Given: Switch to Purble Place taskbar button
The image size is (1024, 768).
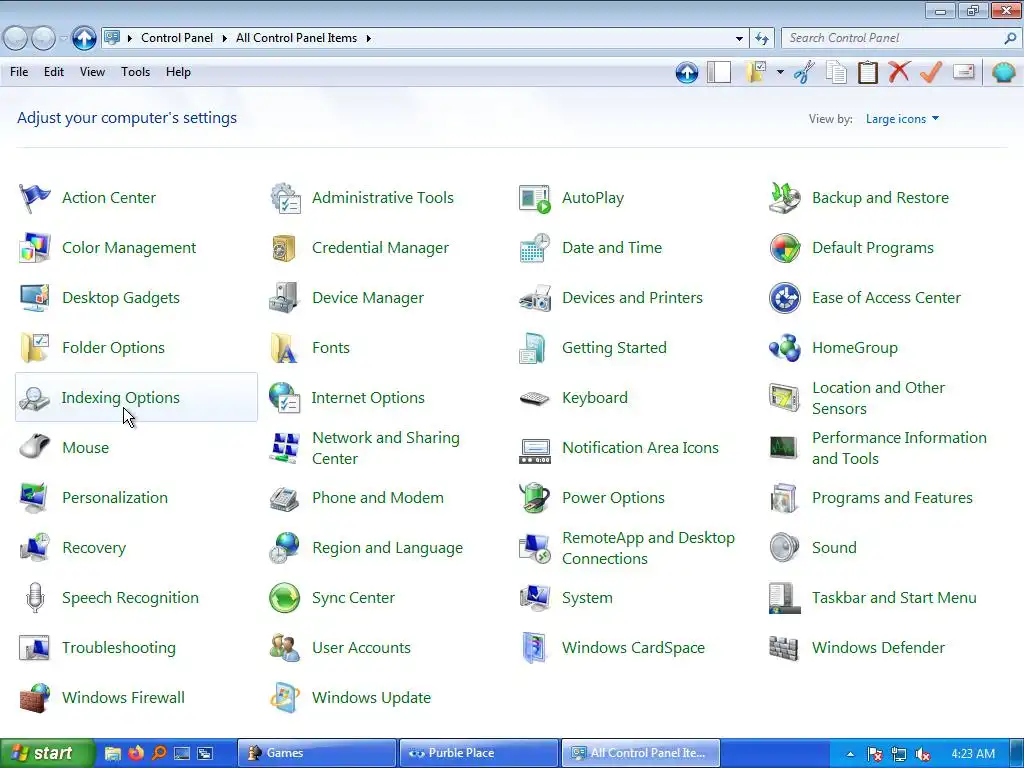Looking at the screenshot, I should tap(479, 753).
